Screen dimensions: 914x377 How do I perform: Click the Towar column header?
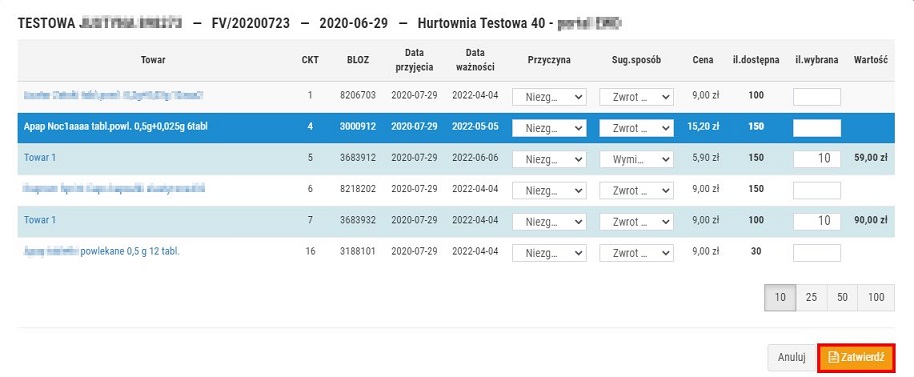(153, 60)
